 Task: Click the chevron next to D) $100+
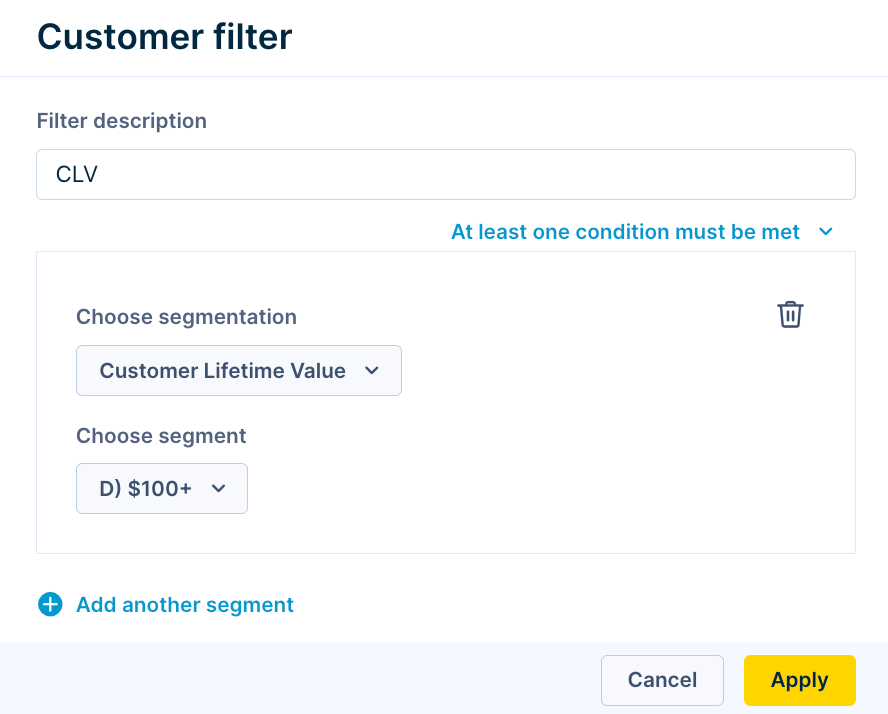point(219,488)
